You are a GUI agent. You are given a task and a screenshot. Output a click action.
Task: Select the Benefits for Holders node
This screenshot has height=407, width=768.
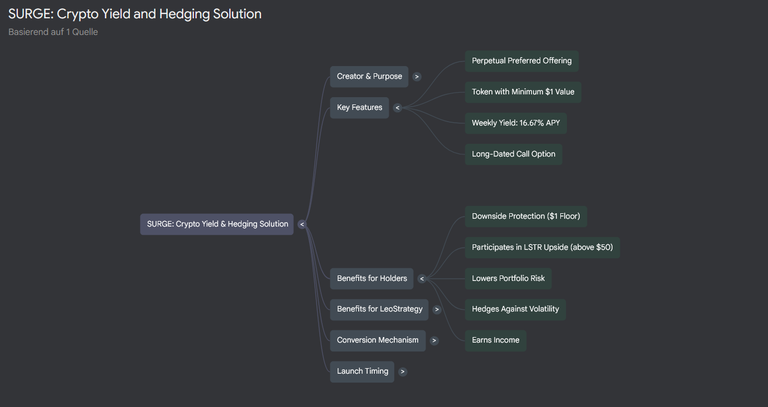372,279
